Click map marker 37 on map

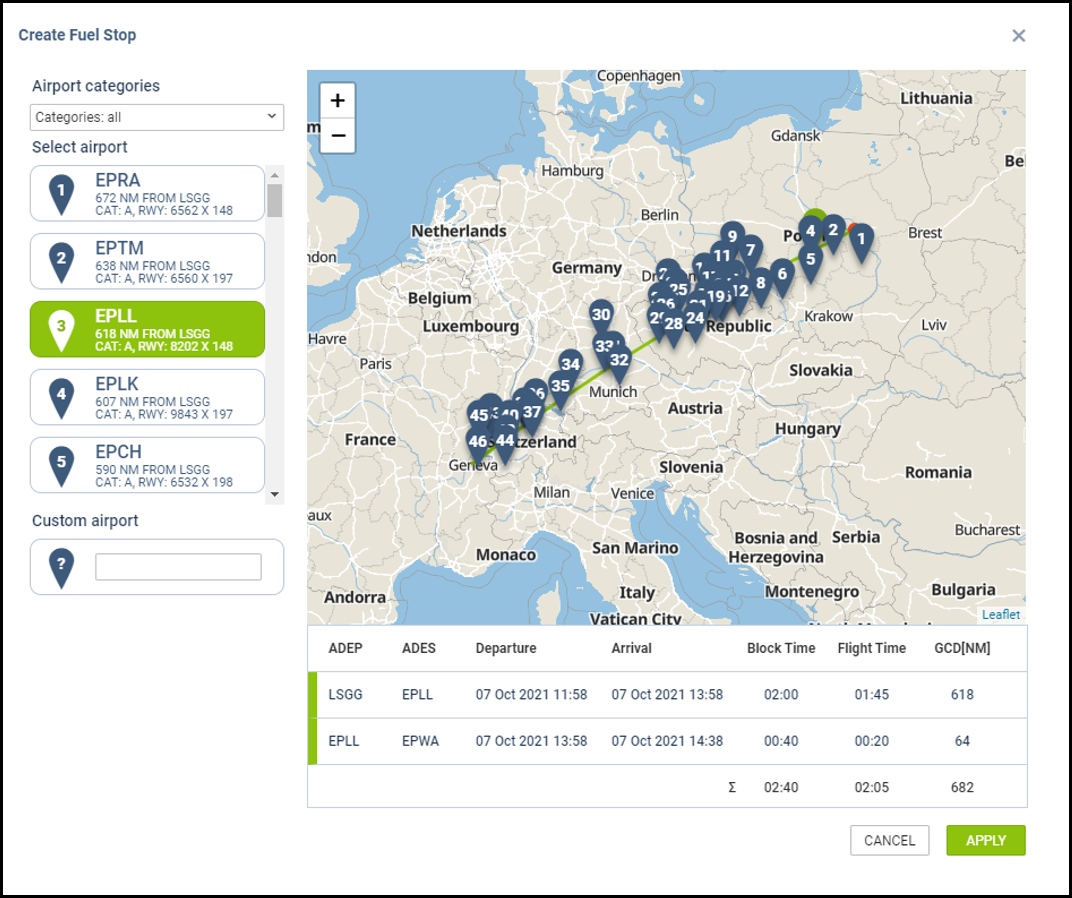coord(532,416)
